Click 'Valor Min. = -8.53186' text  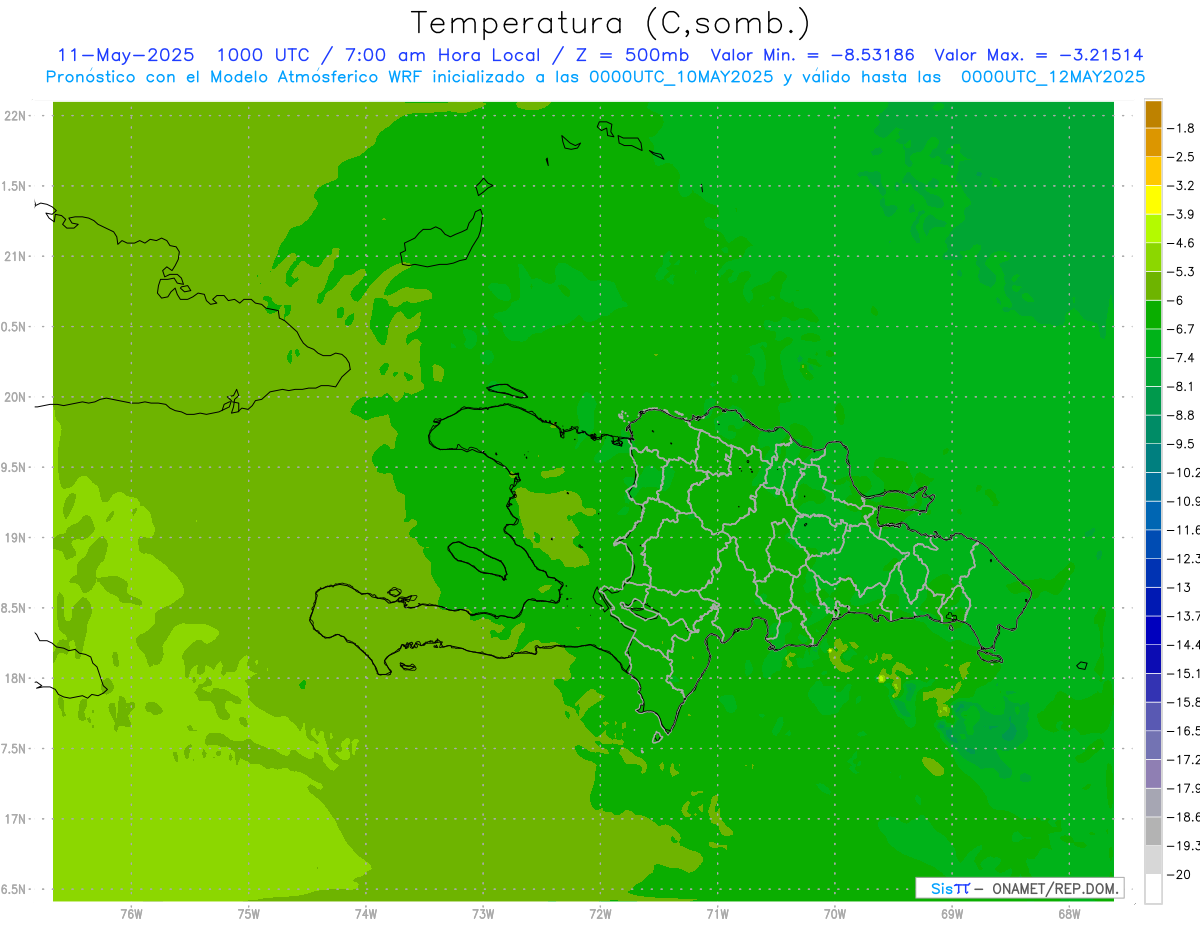point(815,55)
